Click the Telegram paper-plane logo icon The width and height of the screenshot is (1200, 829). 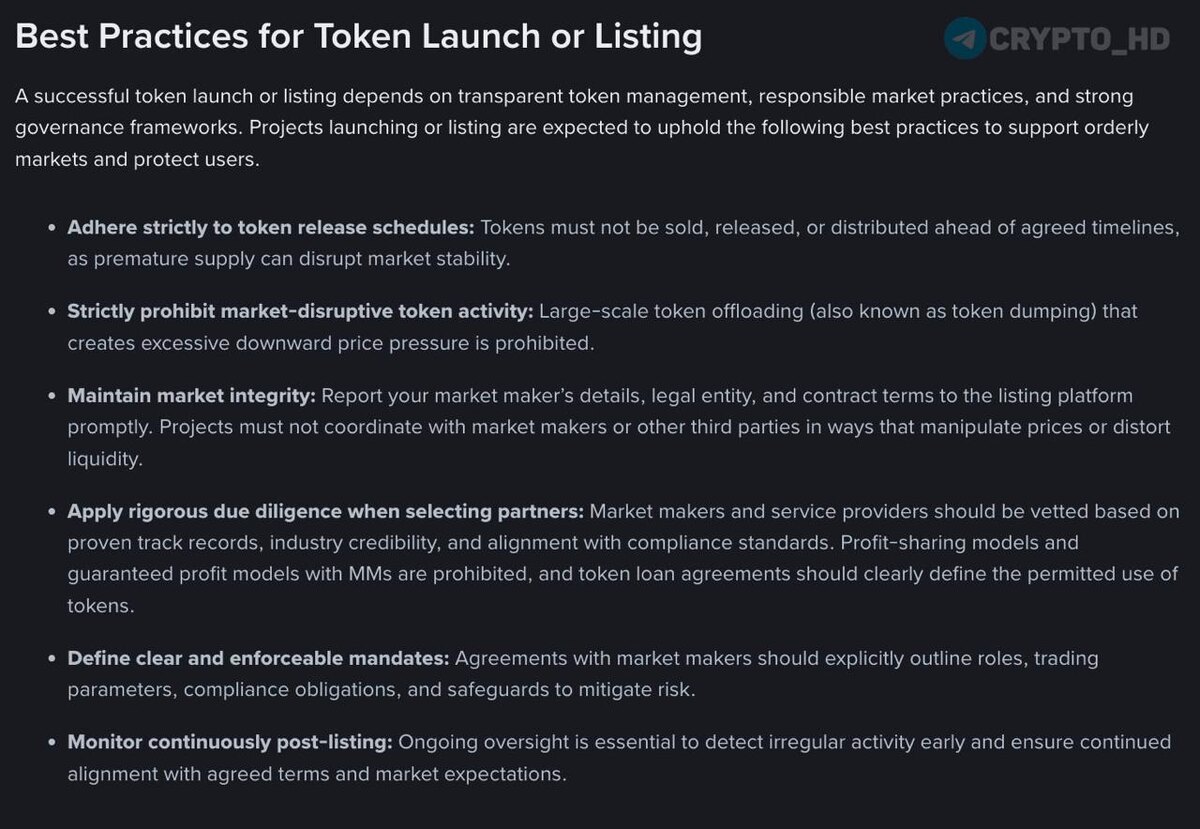click(965, 38)
